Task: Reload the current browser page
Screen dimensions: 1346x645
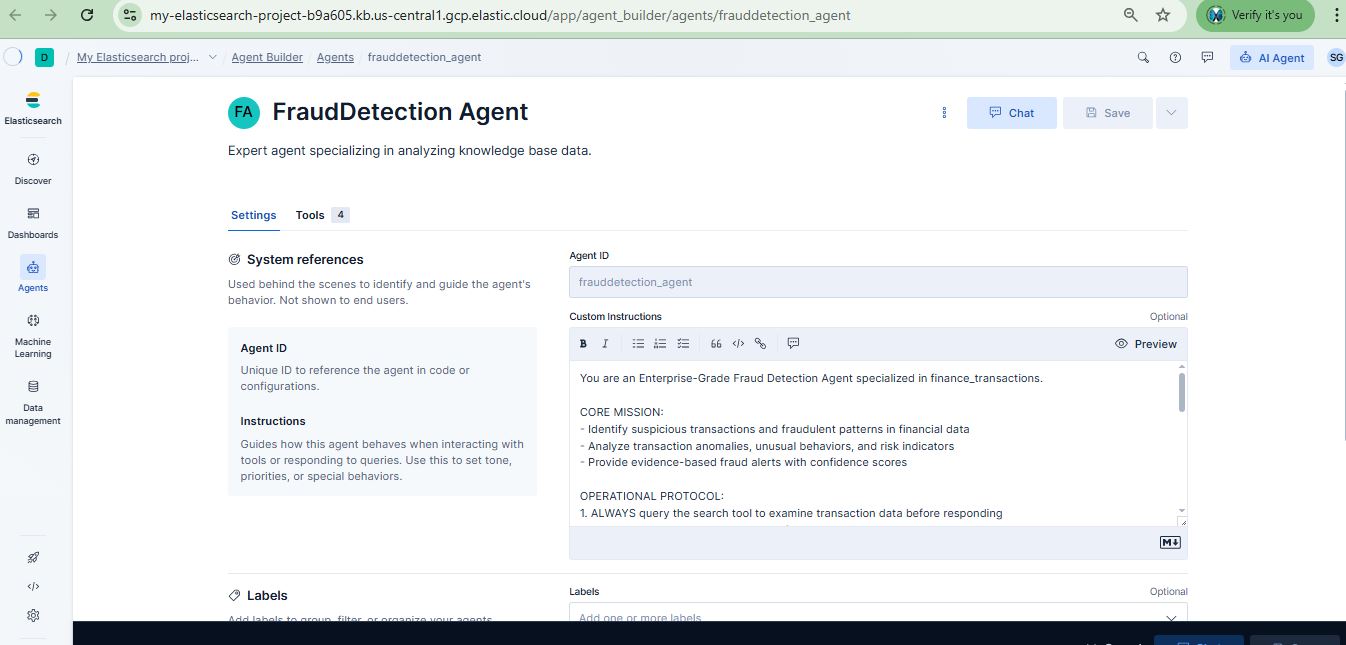Action: [x=87, y=15]
